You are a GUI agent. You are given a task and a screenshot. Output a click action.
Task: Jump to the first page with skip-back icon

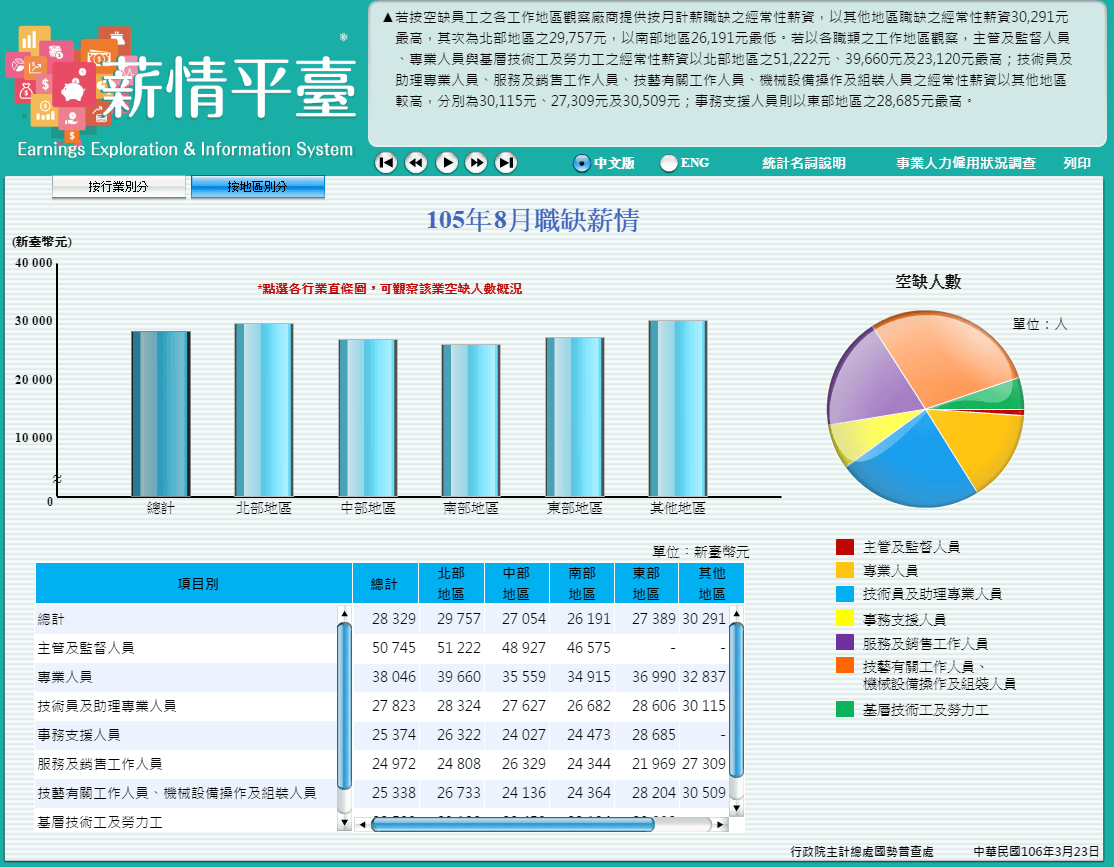click(x=386, y=162)
